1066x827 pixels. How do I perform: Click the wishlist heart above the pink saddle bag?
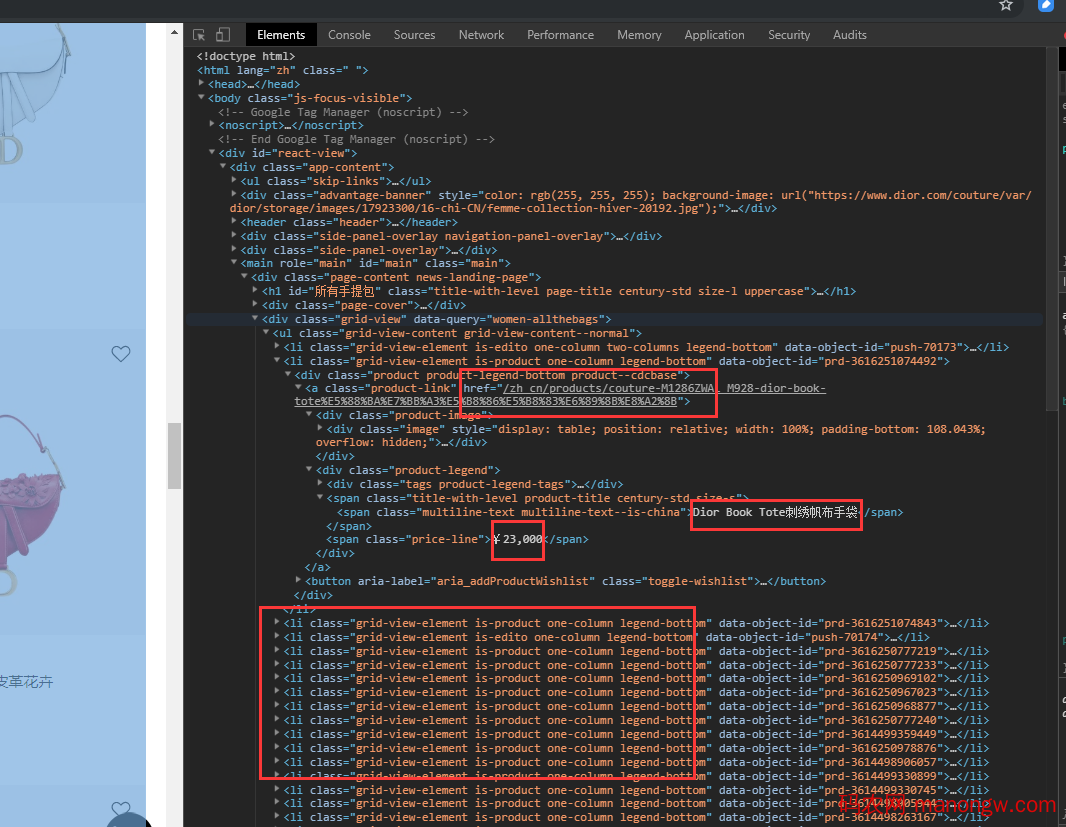(x=121, y=354)
